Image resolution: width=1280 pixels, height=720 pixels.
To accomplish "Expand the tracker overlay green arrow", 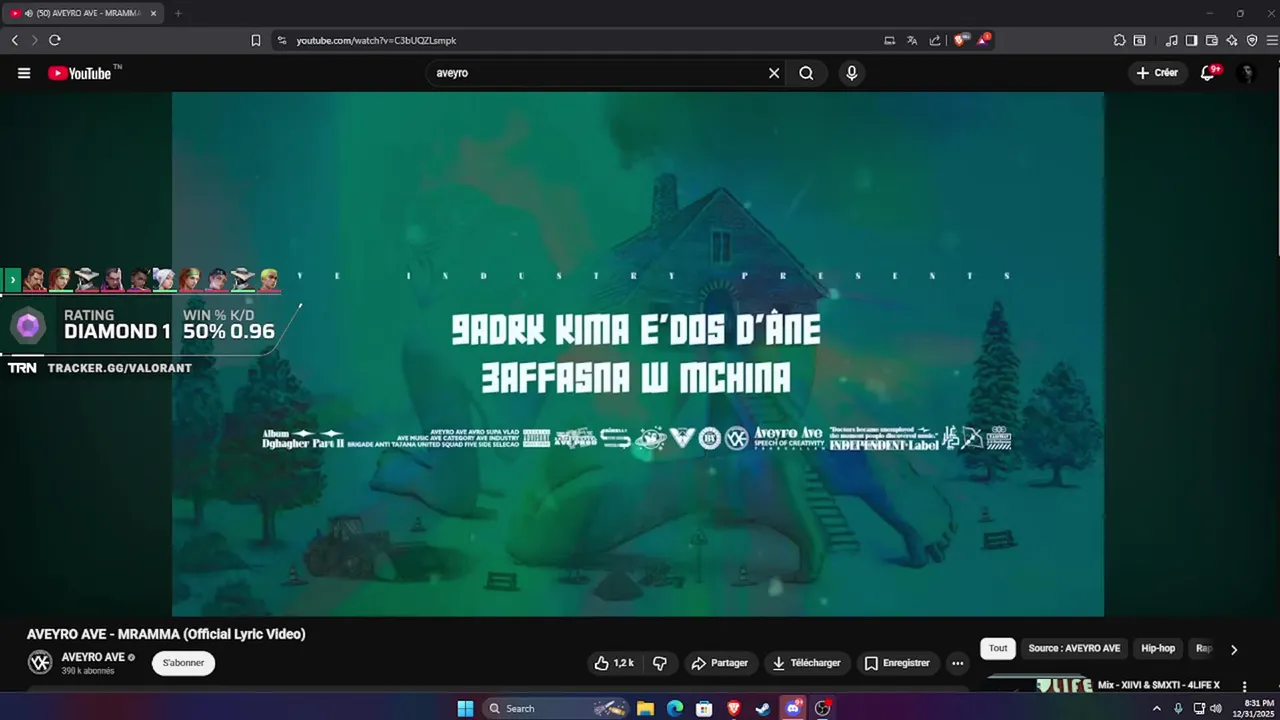I will point(12,279).
